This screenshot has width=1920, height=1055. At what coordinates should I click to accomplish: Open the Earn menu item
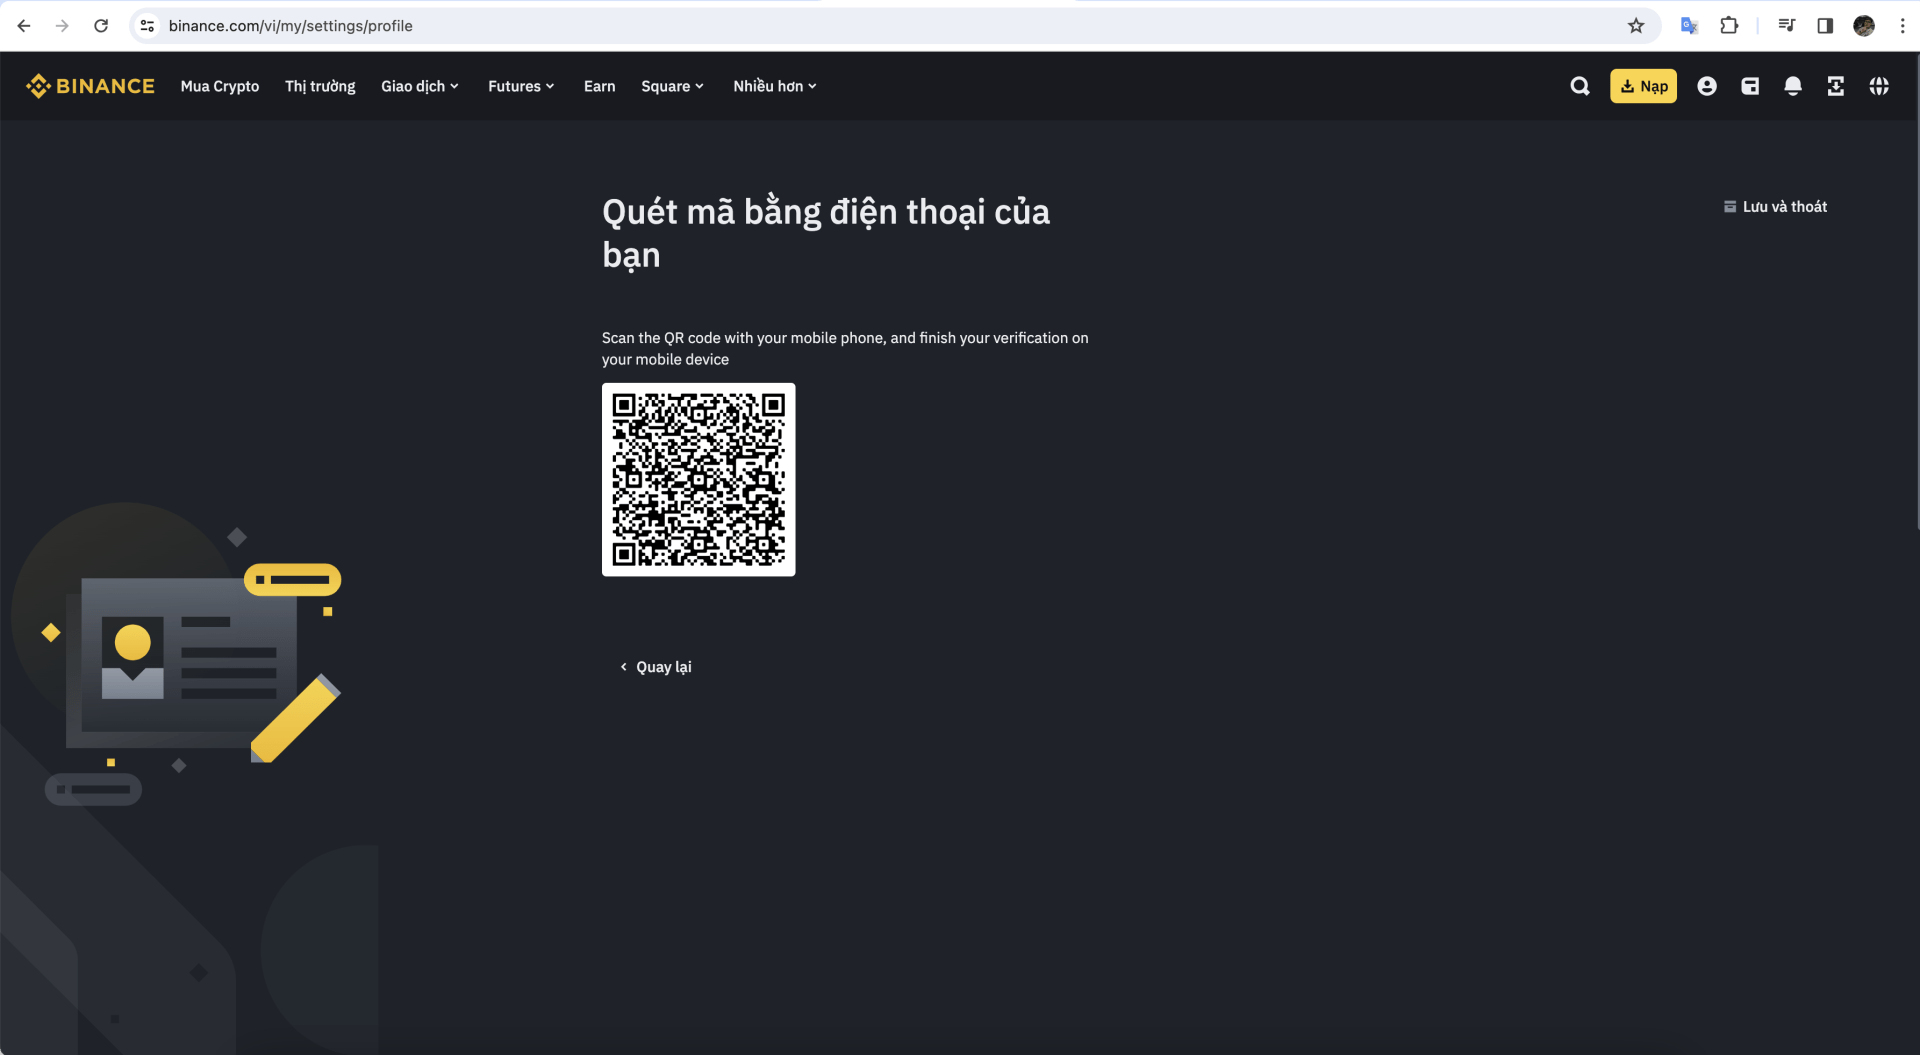click(600, 86)
